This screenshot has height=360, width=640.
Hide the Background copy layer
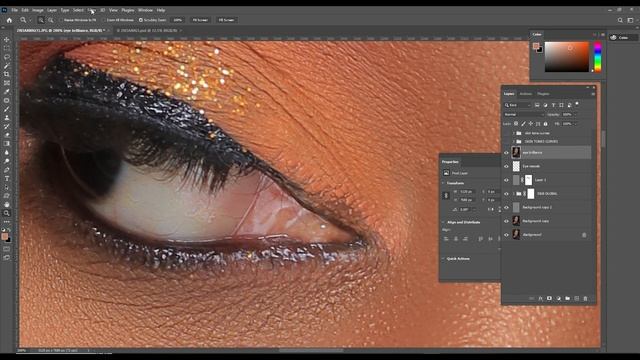click(x=506, y=221)
